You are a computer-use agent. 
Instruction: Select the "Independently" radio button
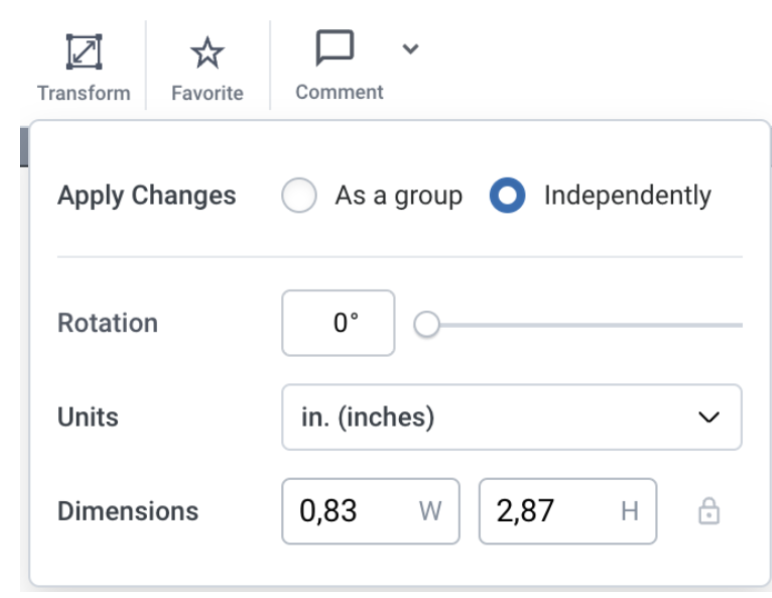508,196
